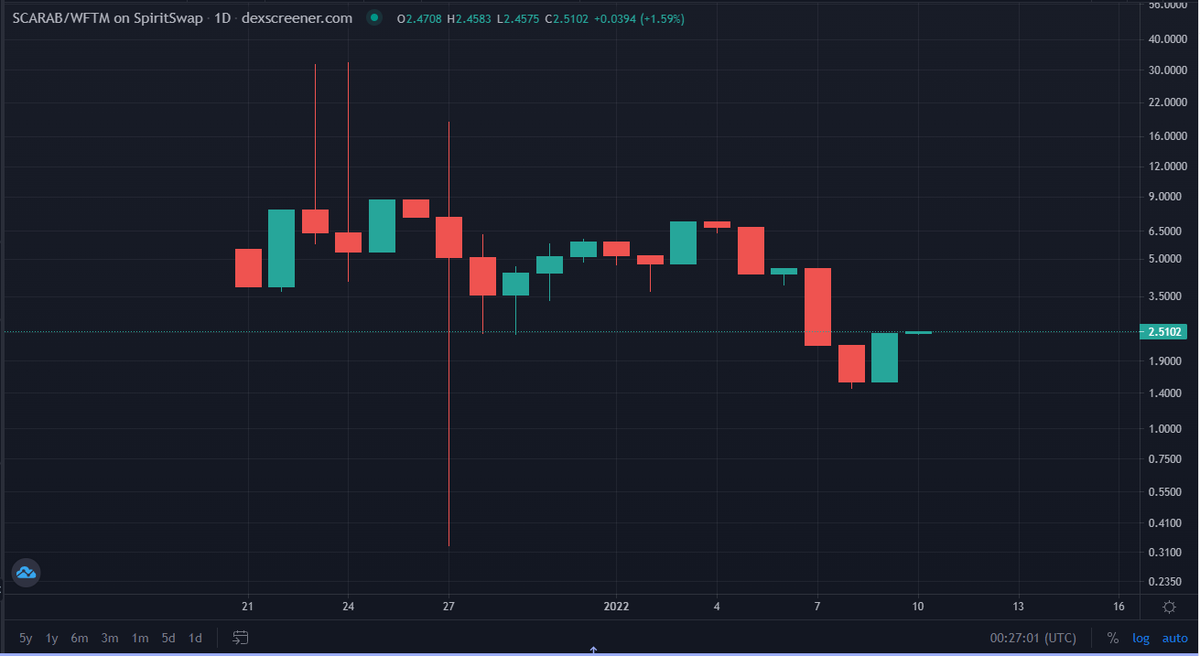Set range to 5d
1200x656 pixels.
click(169, 637)
